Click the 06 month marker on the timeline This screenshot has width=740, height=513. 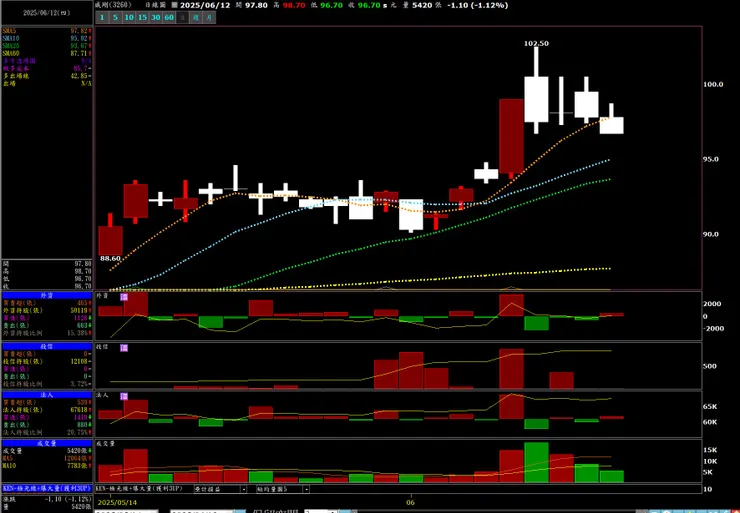point(411,502)
